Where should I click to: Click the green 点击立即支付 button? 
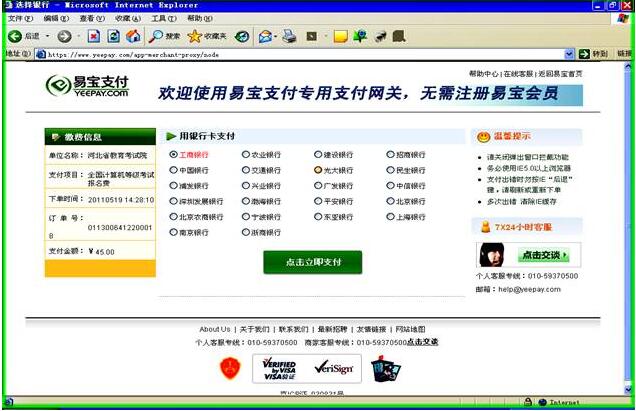[x=313, y=262]
